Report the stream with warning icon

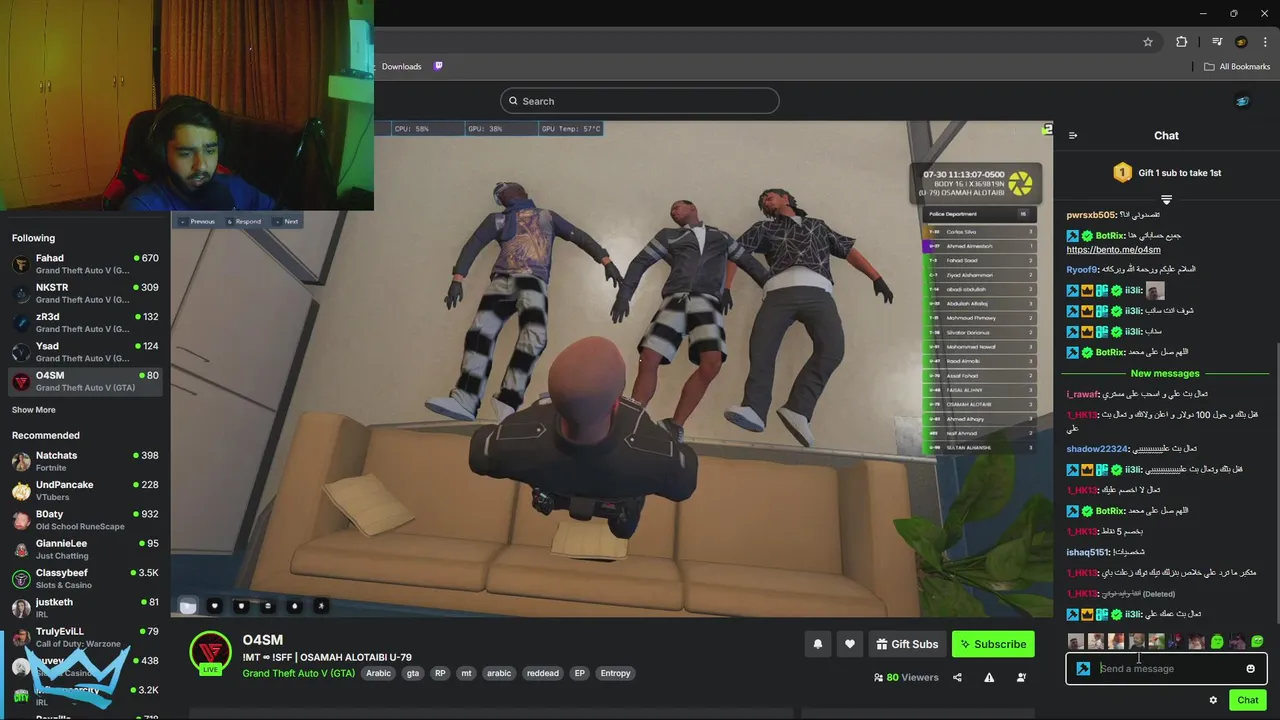989,677
